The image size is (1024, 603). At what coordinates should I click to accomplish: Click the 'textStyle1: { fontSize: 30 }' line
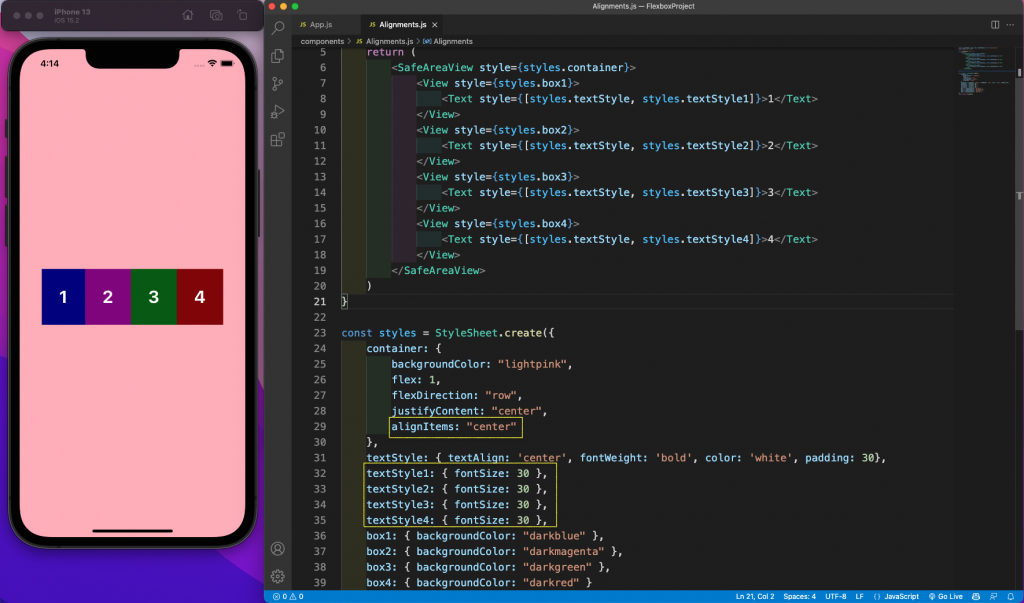pyautogui.click(x=456, y=474)
